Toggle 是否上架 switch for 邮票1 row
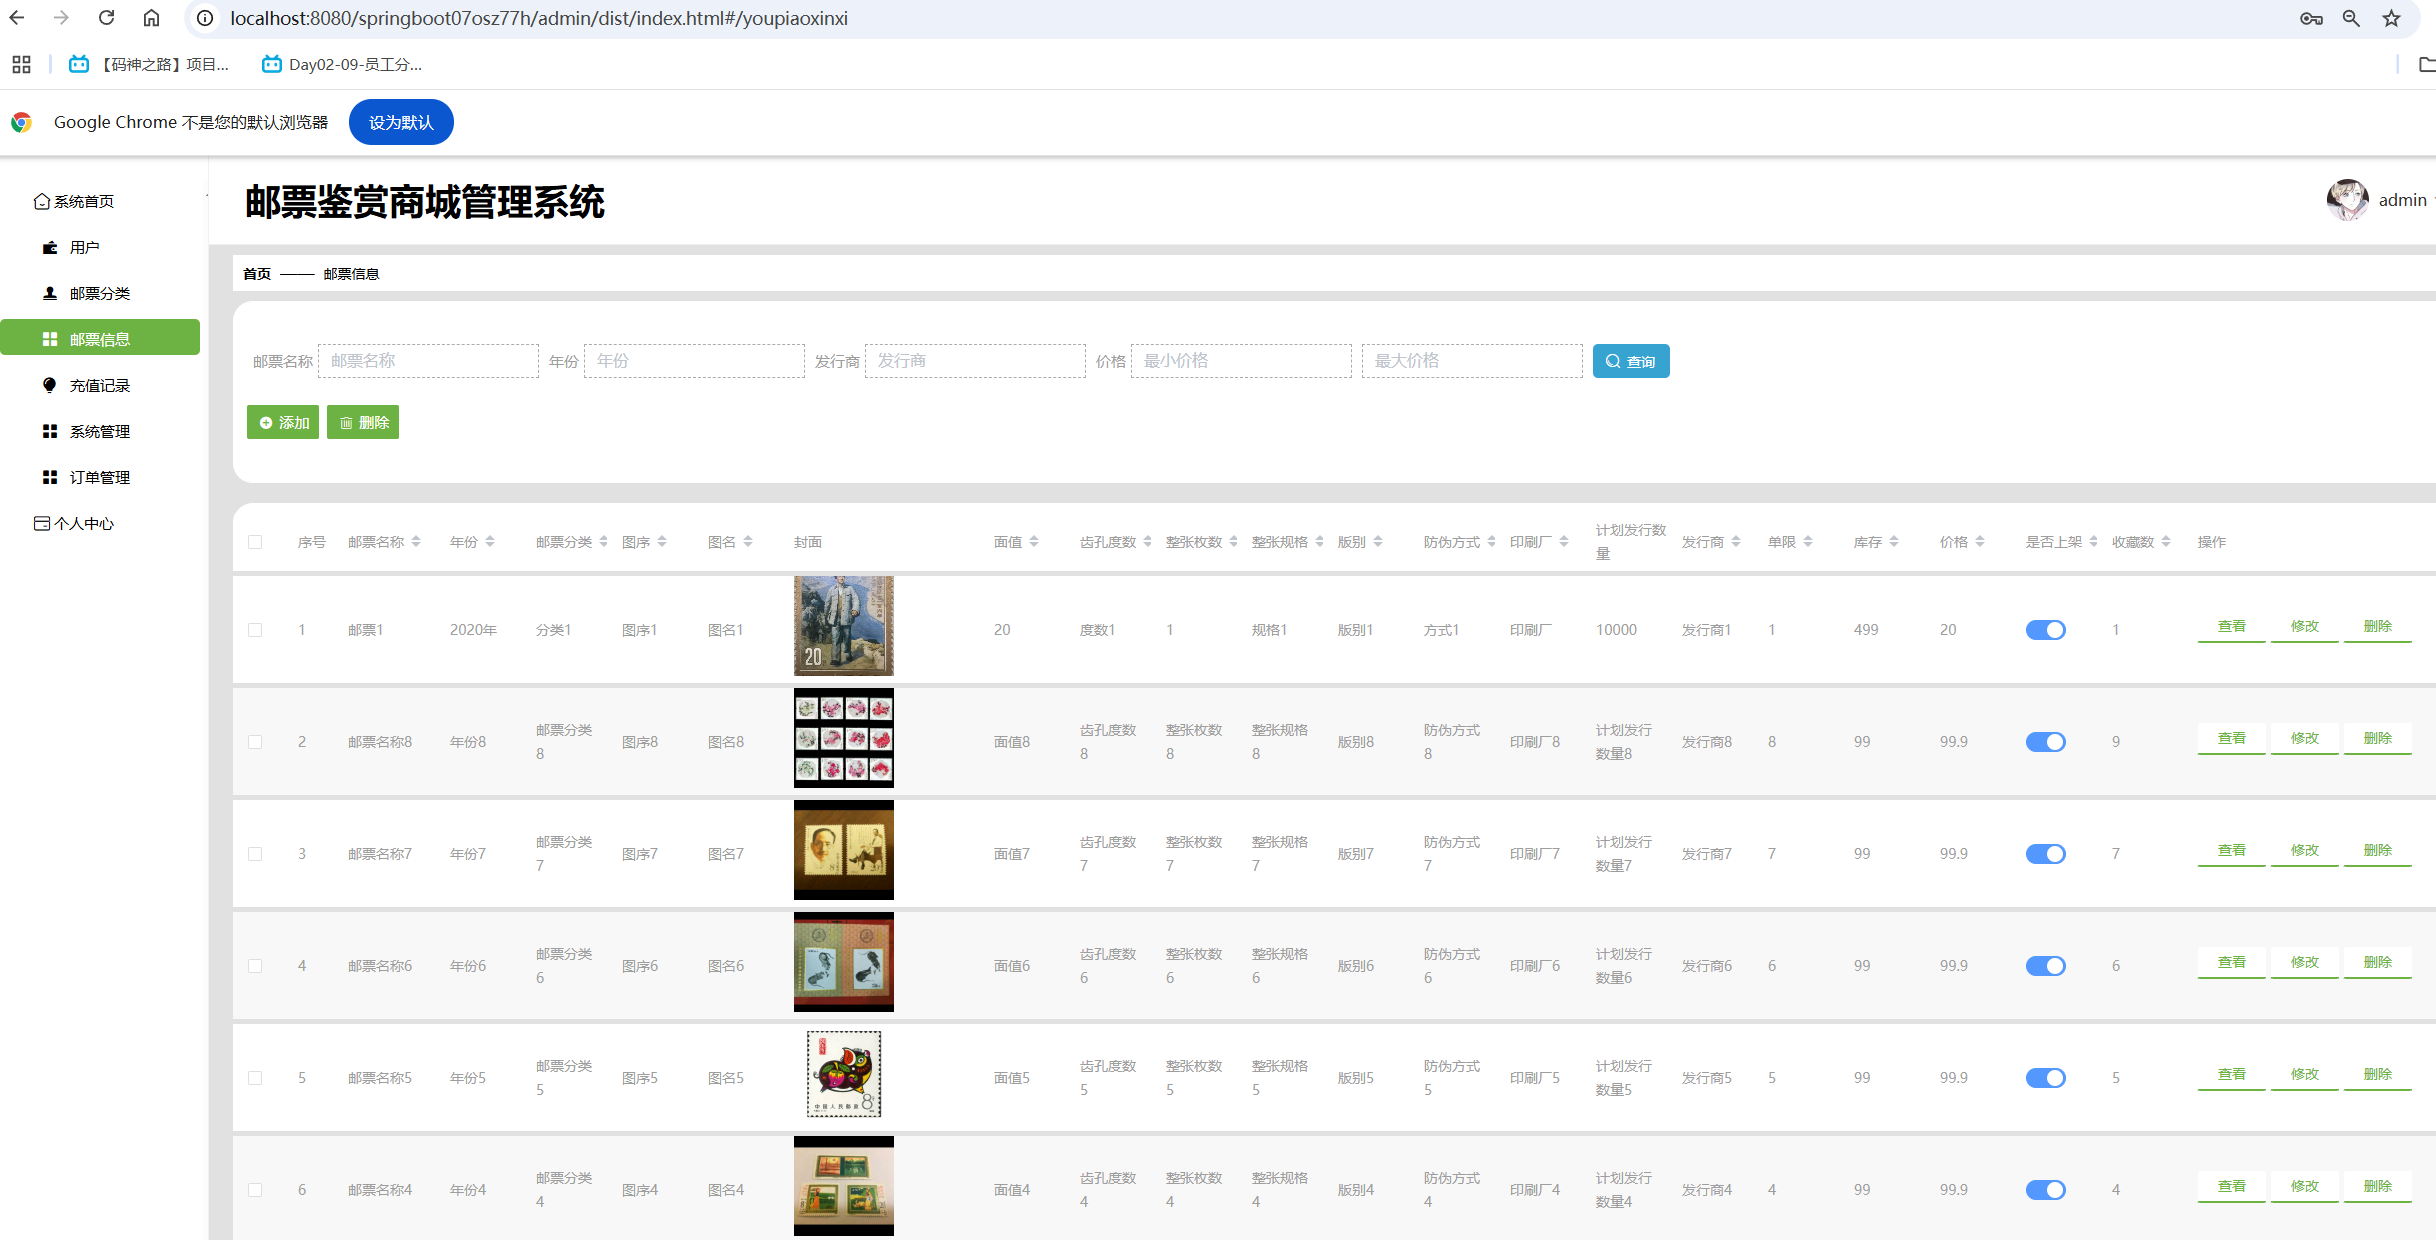The height and width of the screenshot is (1240, 2436). (2045, 630)
